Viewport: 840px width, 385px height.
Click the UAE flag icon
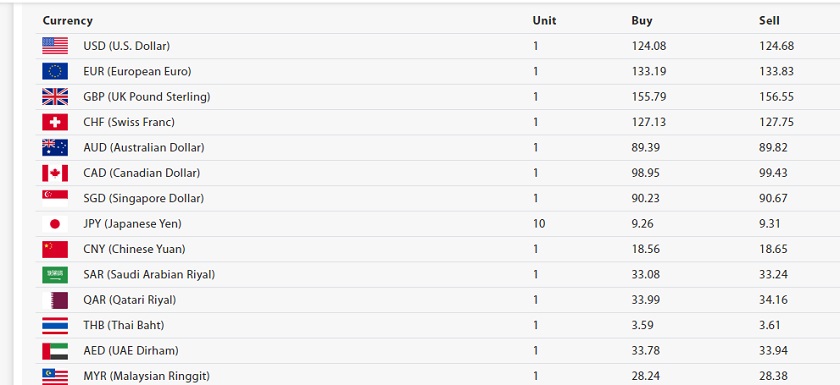(x=55, y=351)
